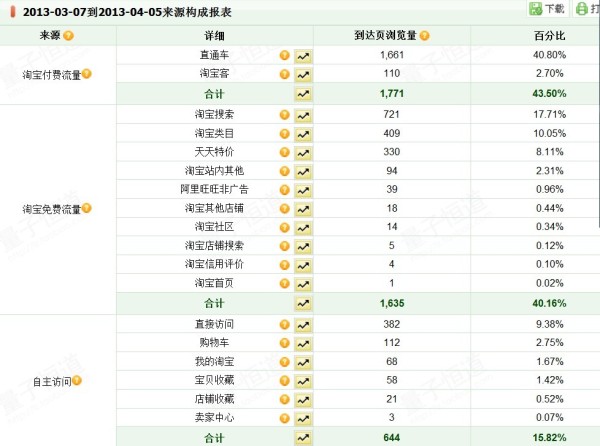Click the help icon for 购物车
Image resolution: width=600 pixels, height=446 pixels.
tap(285, 343)
